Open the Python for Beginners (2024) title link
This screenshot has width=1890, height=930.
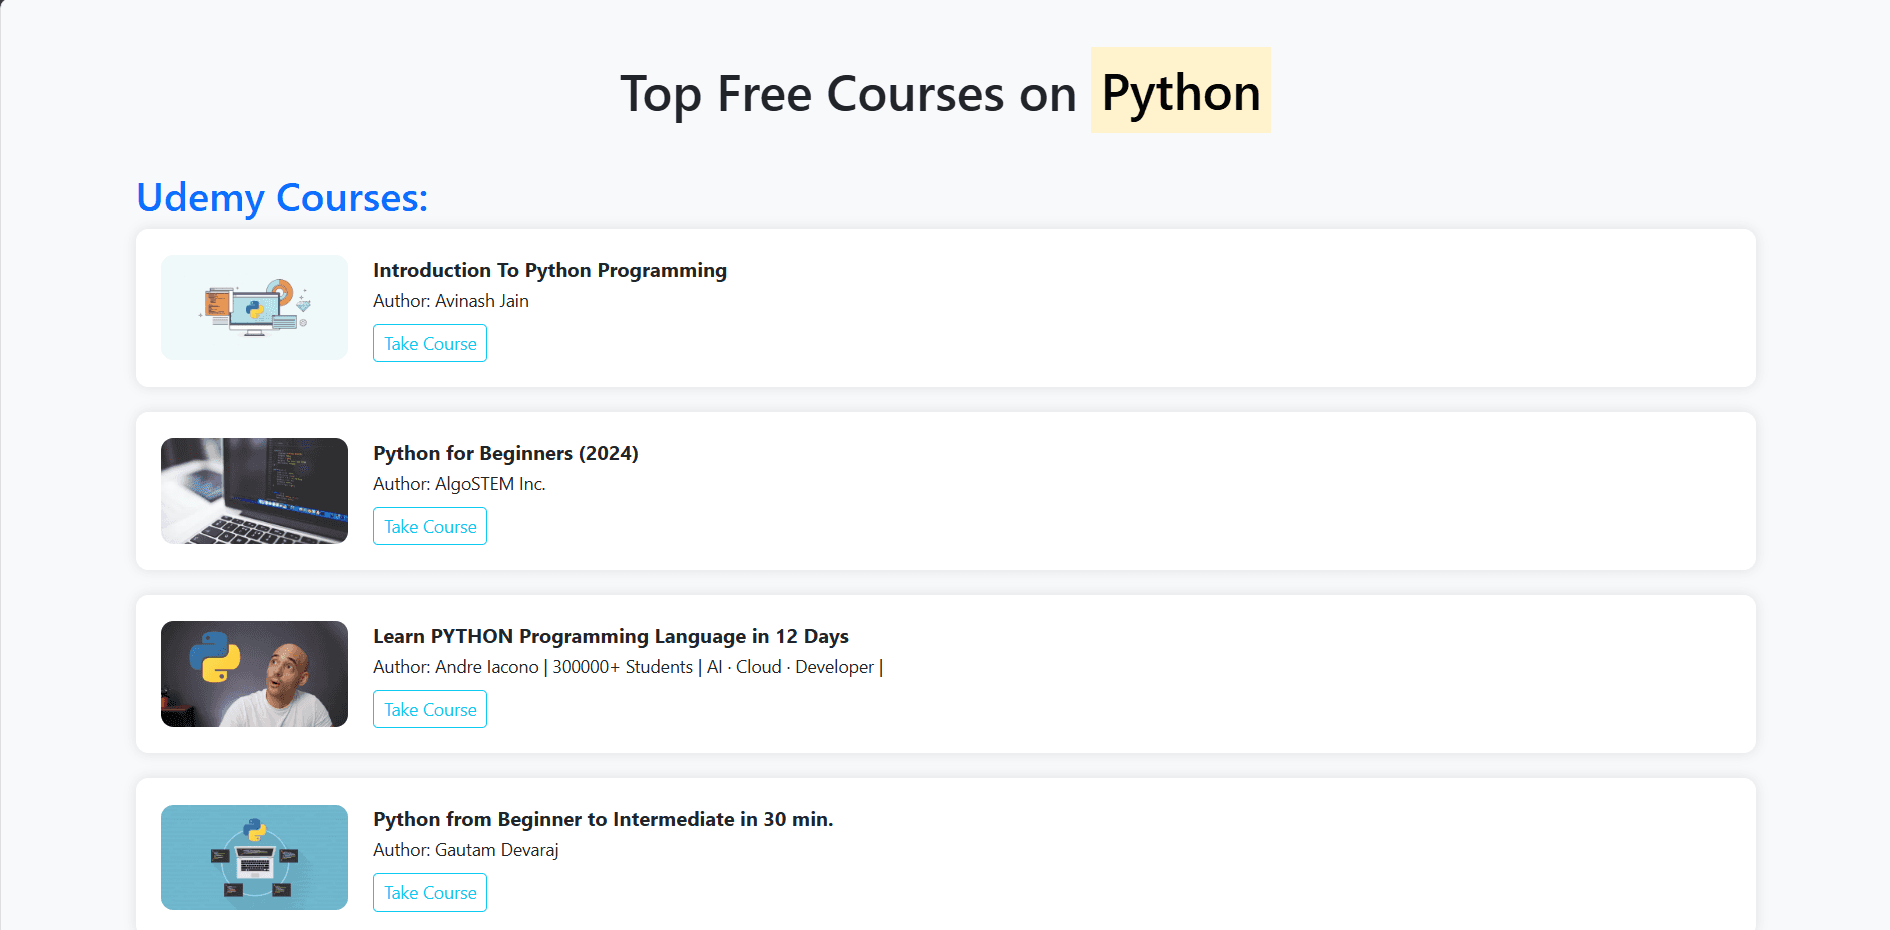point(505,453)
